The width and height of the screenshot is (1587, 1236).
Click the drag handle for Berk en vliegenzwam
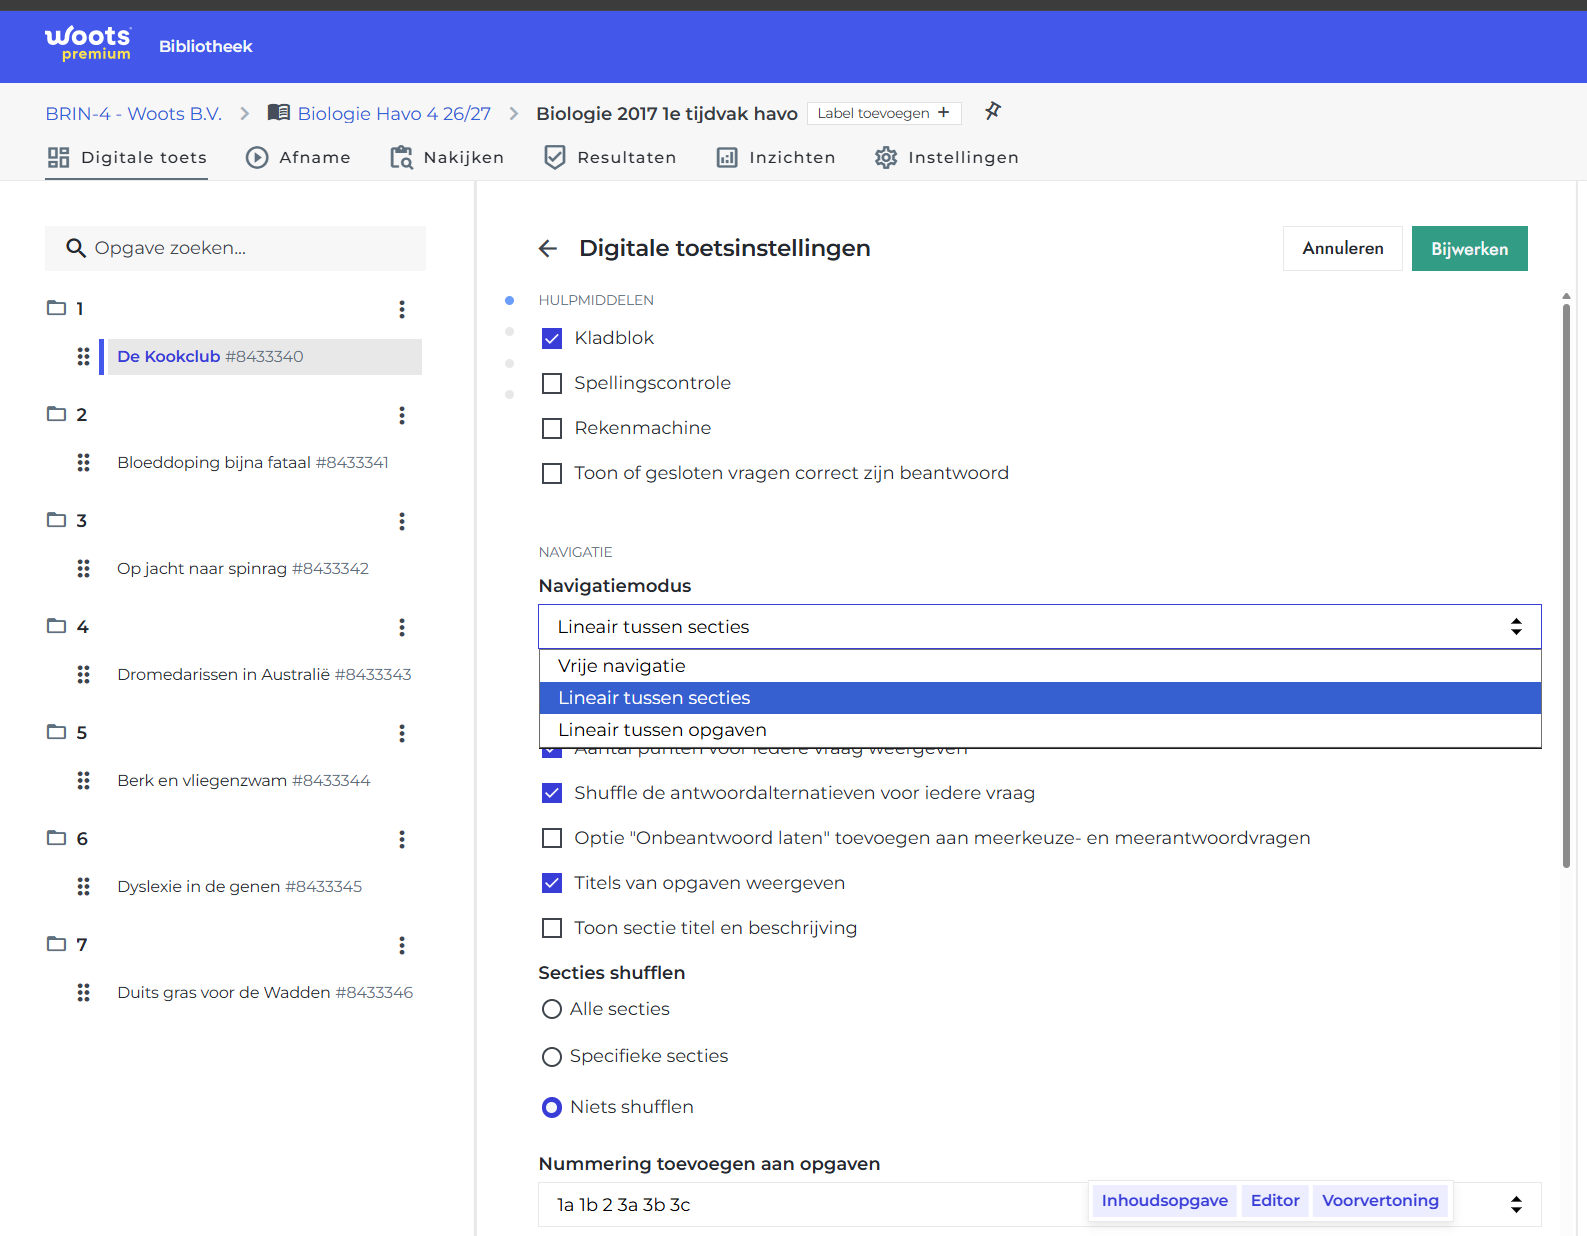click(84, 780)
